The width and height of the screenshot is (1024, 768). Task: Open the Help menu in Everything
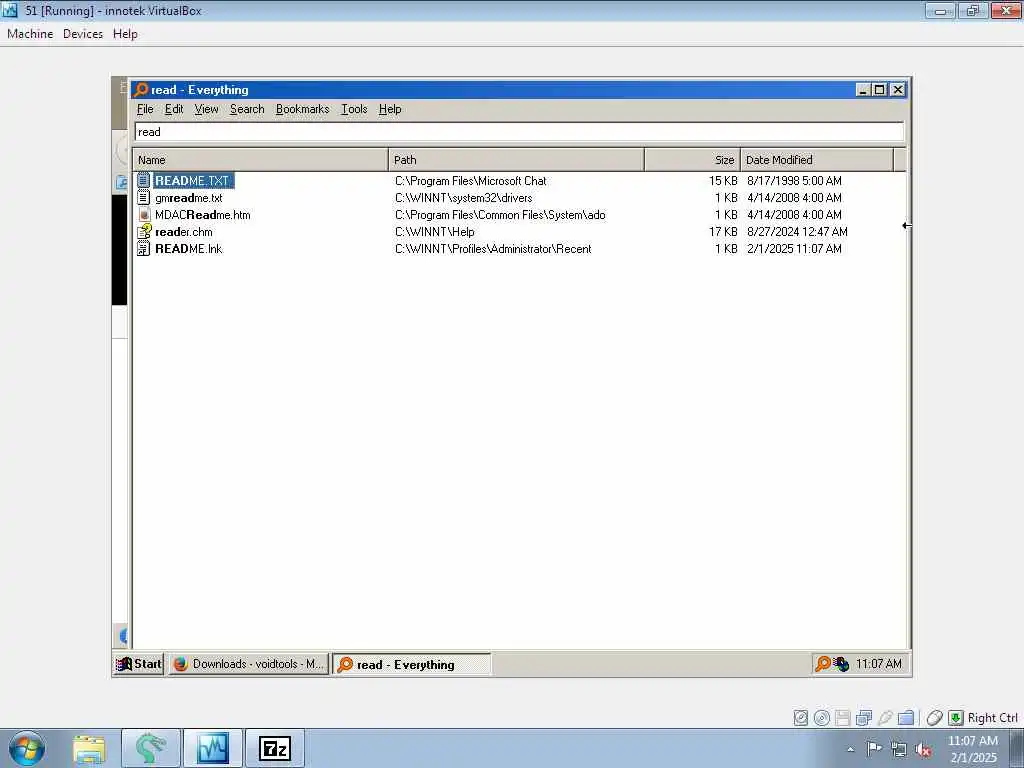click(390, 109)
